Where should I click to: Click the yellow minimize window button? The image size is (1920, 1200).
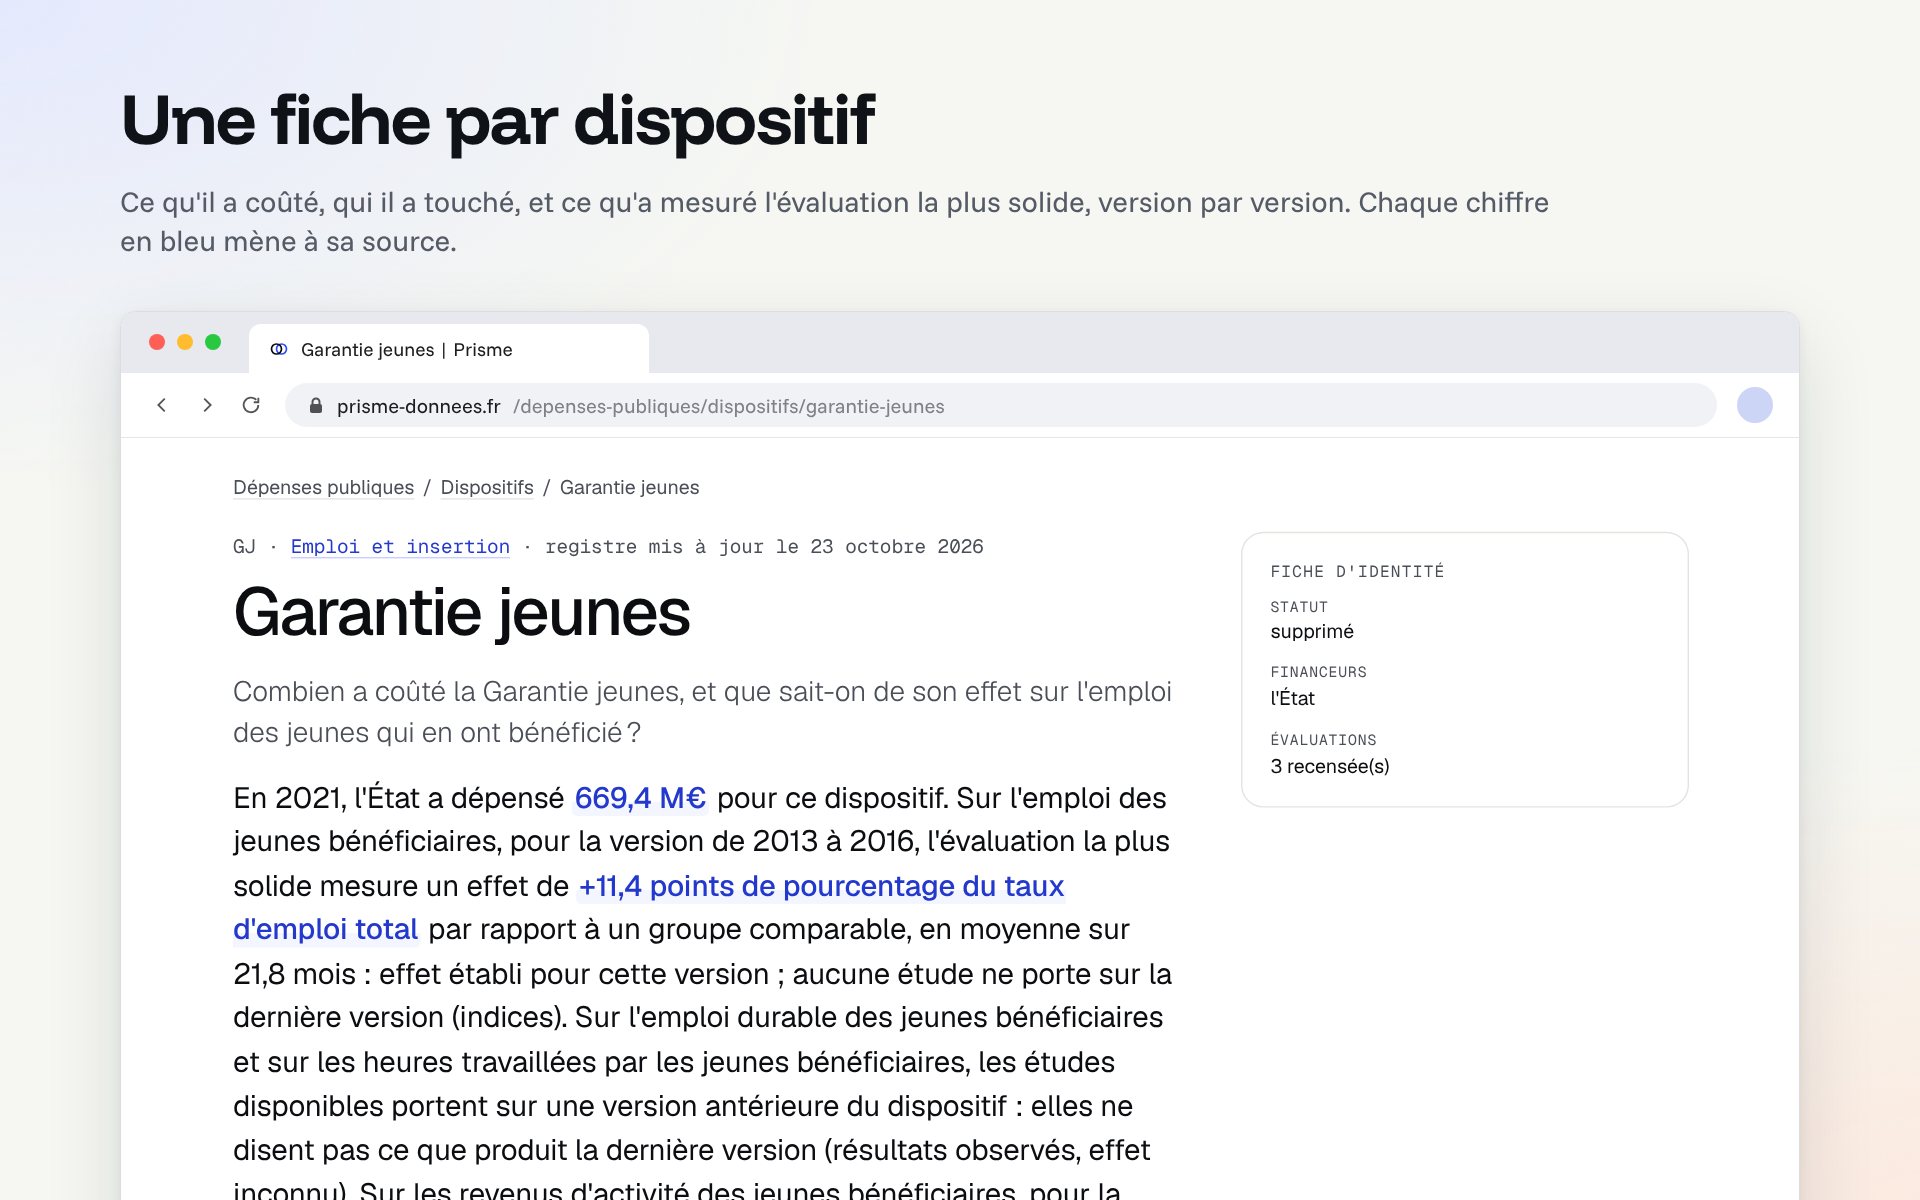click(185, 342)
